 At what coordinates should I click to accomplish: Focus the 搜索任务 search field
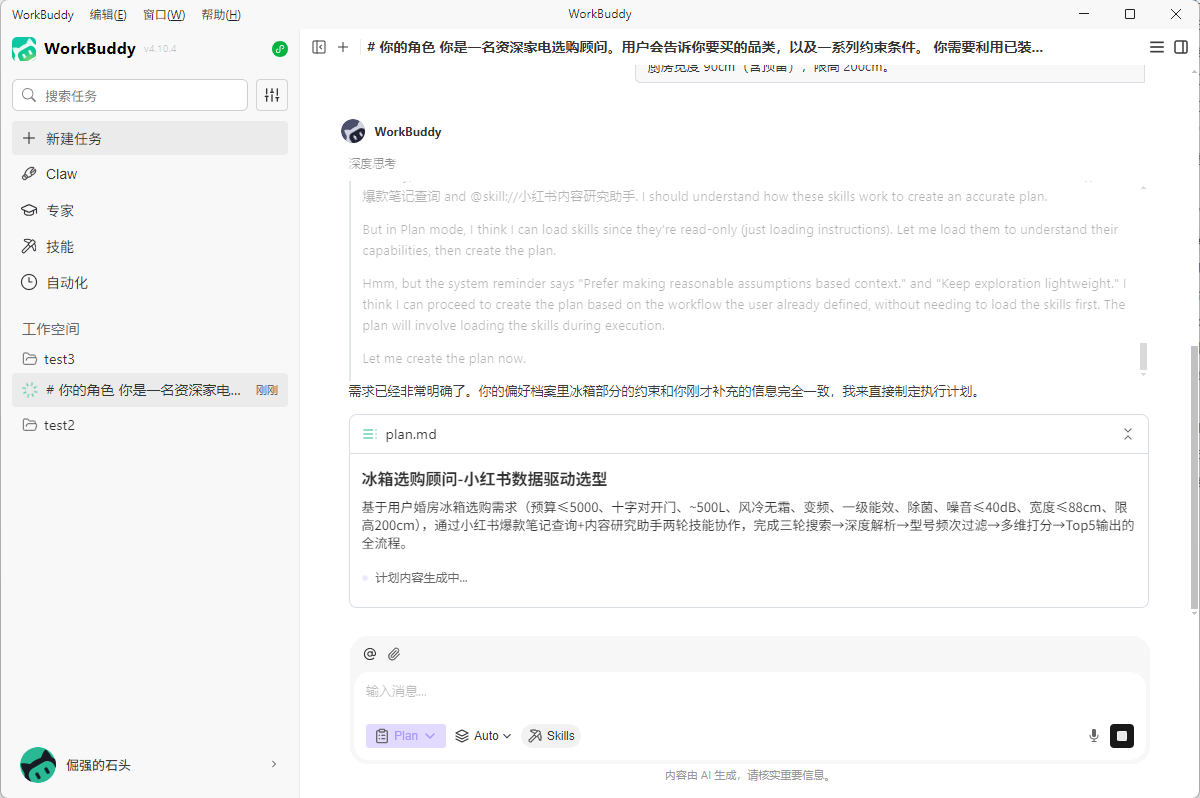(x=130, y=95)
